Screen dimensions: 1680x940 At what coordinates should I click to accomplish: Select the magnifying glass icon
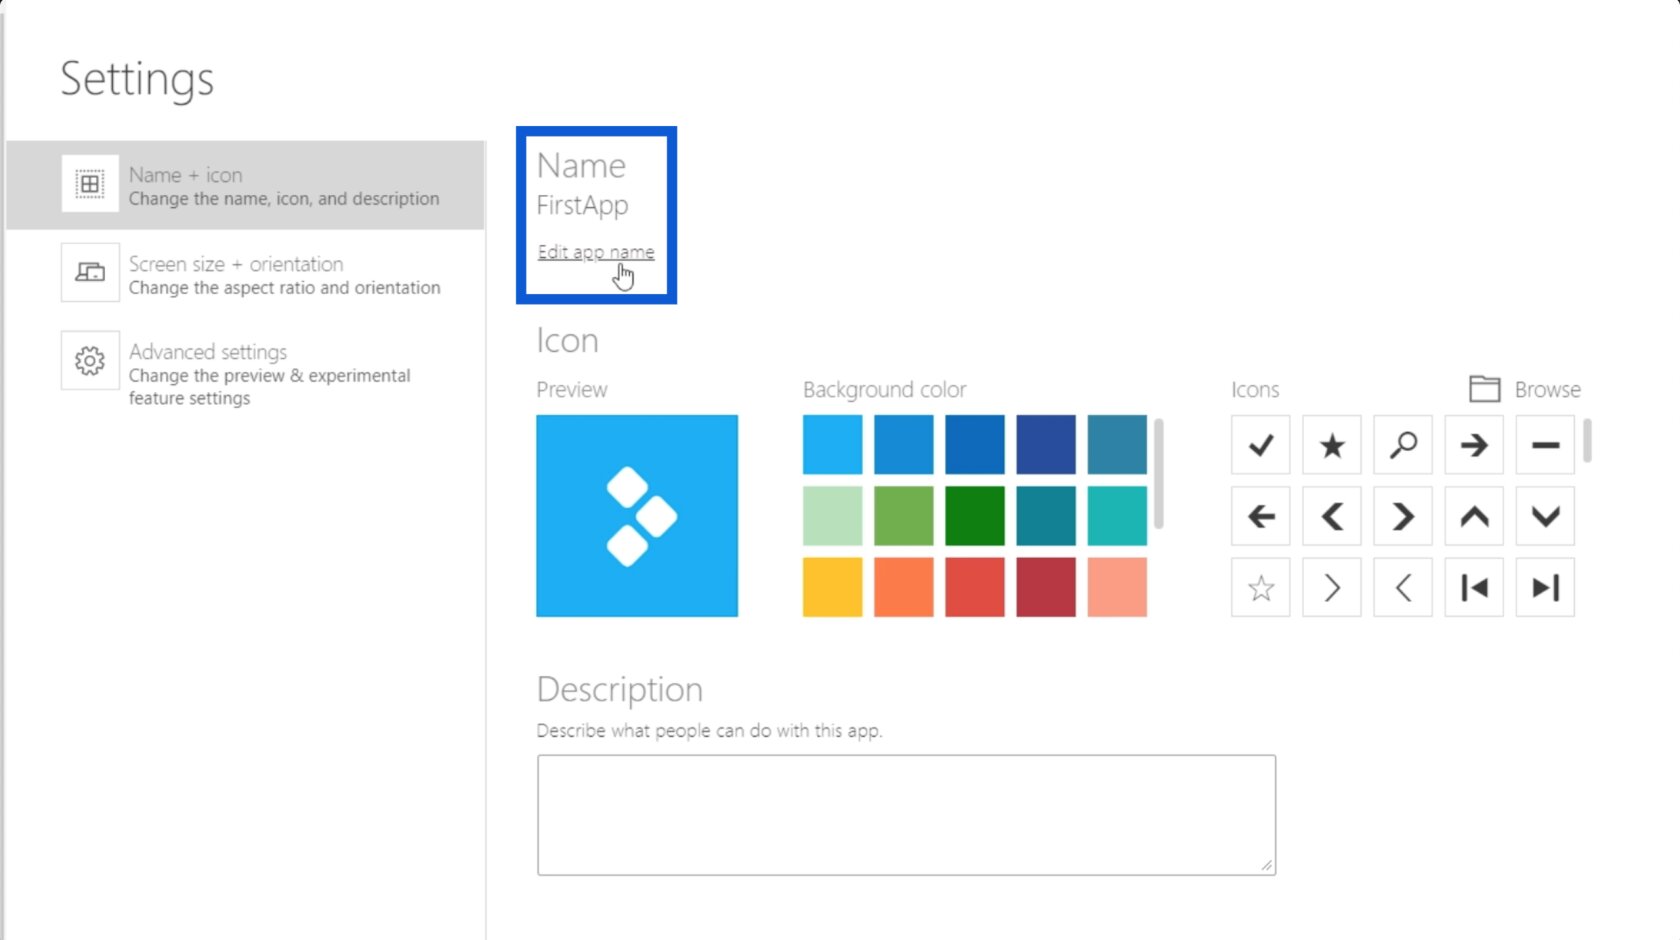coord(1402,445)
